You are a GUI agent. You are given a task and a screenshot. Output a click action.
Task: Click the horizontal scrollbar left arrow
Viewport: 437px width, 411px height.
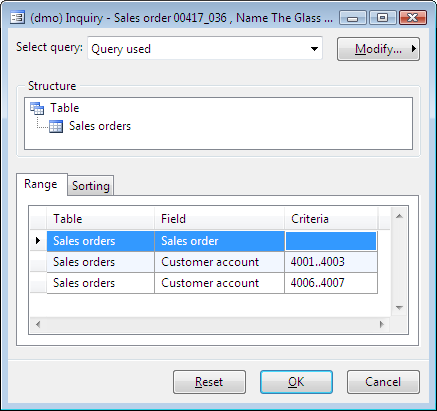tap(38, 324)
